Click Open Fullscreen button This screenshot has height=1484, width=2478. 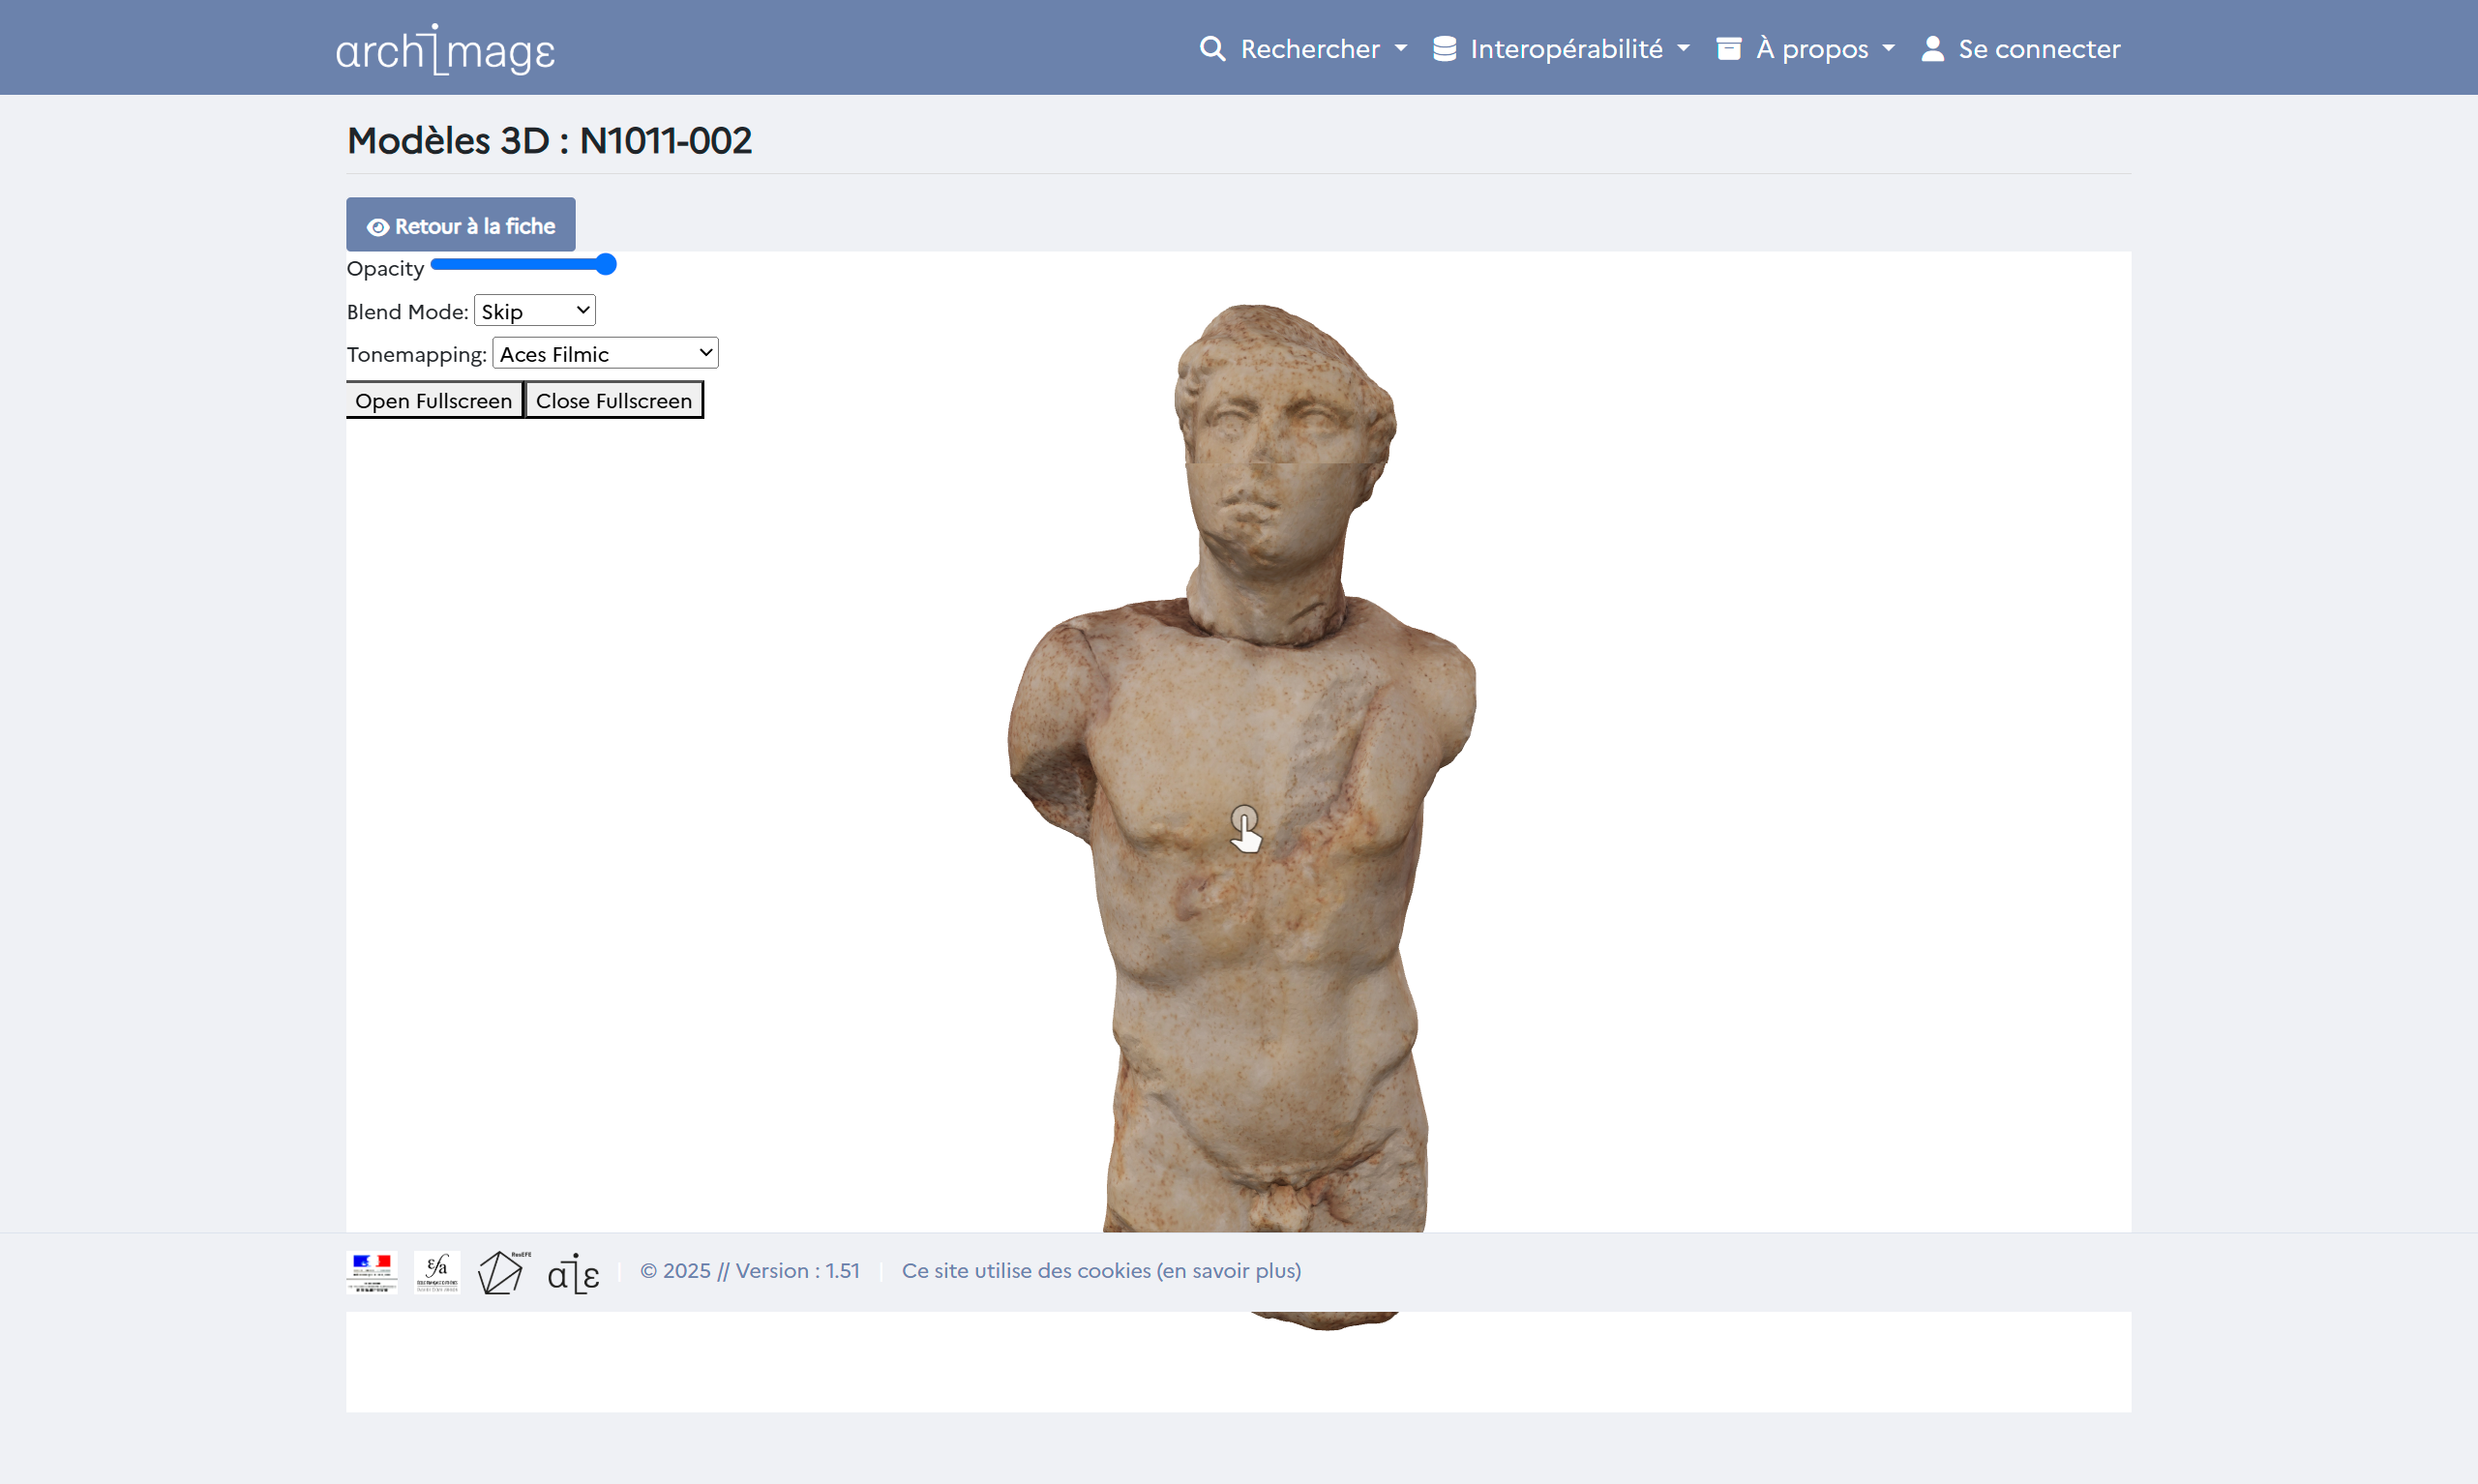tap(433, 401)
